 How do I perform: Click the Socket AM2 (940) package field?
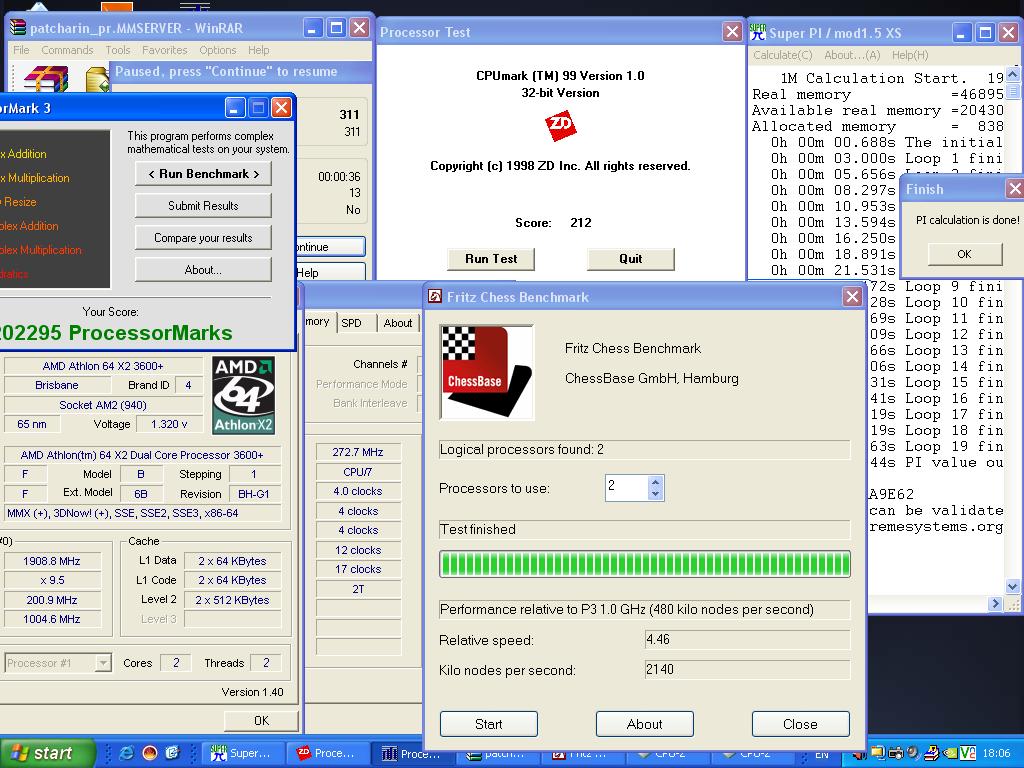click(x=103, y=405)
